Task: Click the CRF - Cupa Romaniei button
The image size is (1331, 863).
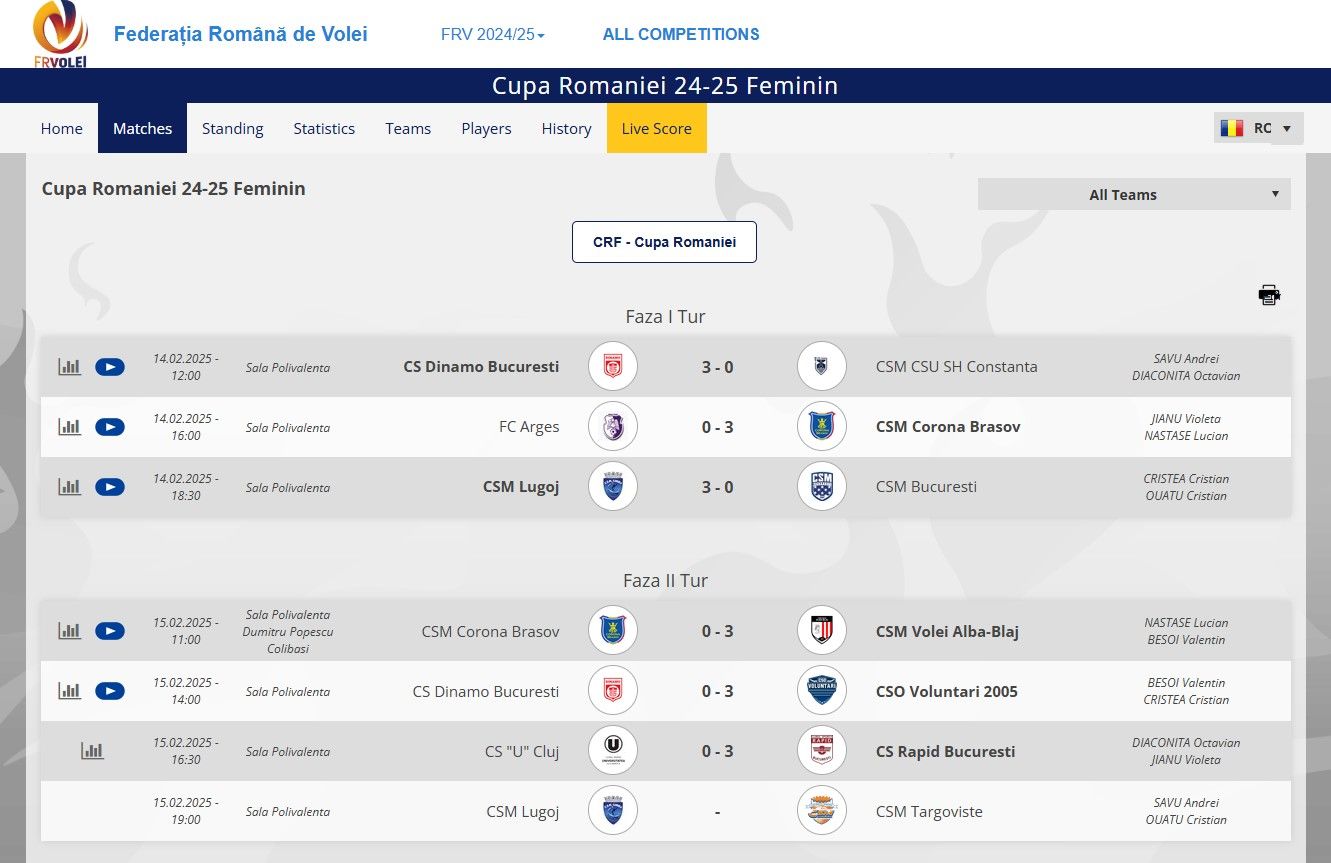Action: [x=664, y=242]
